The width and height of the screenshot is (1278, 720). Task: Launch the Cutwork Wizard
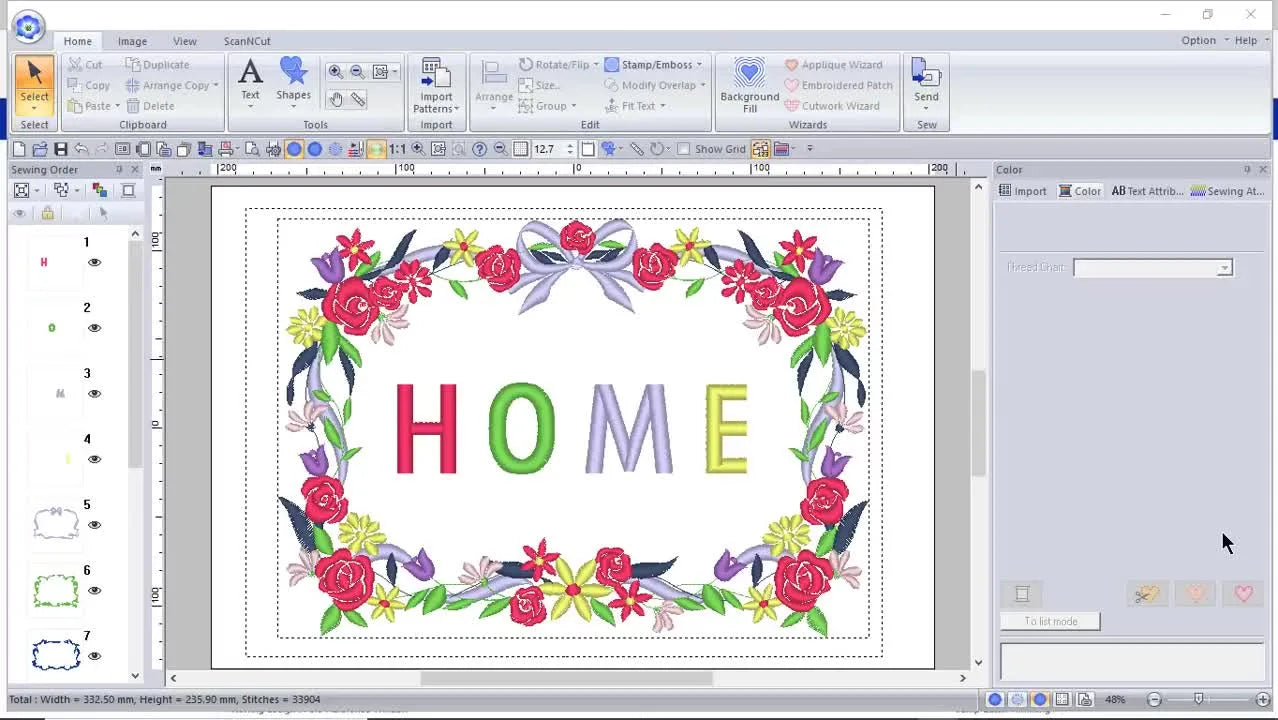pyautogui.click(x=832, y=106)
